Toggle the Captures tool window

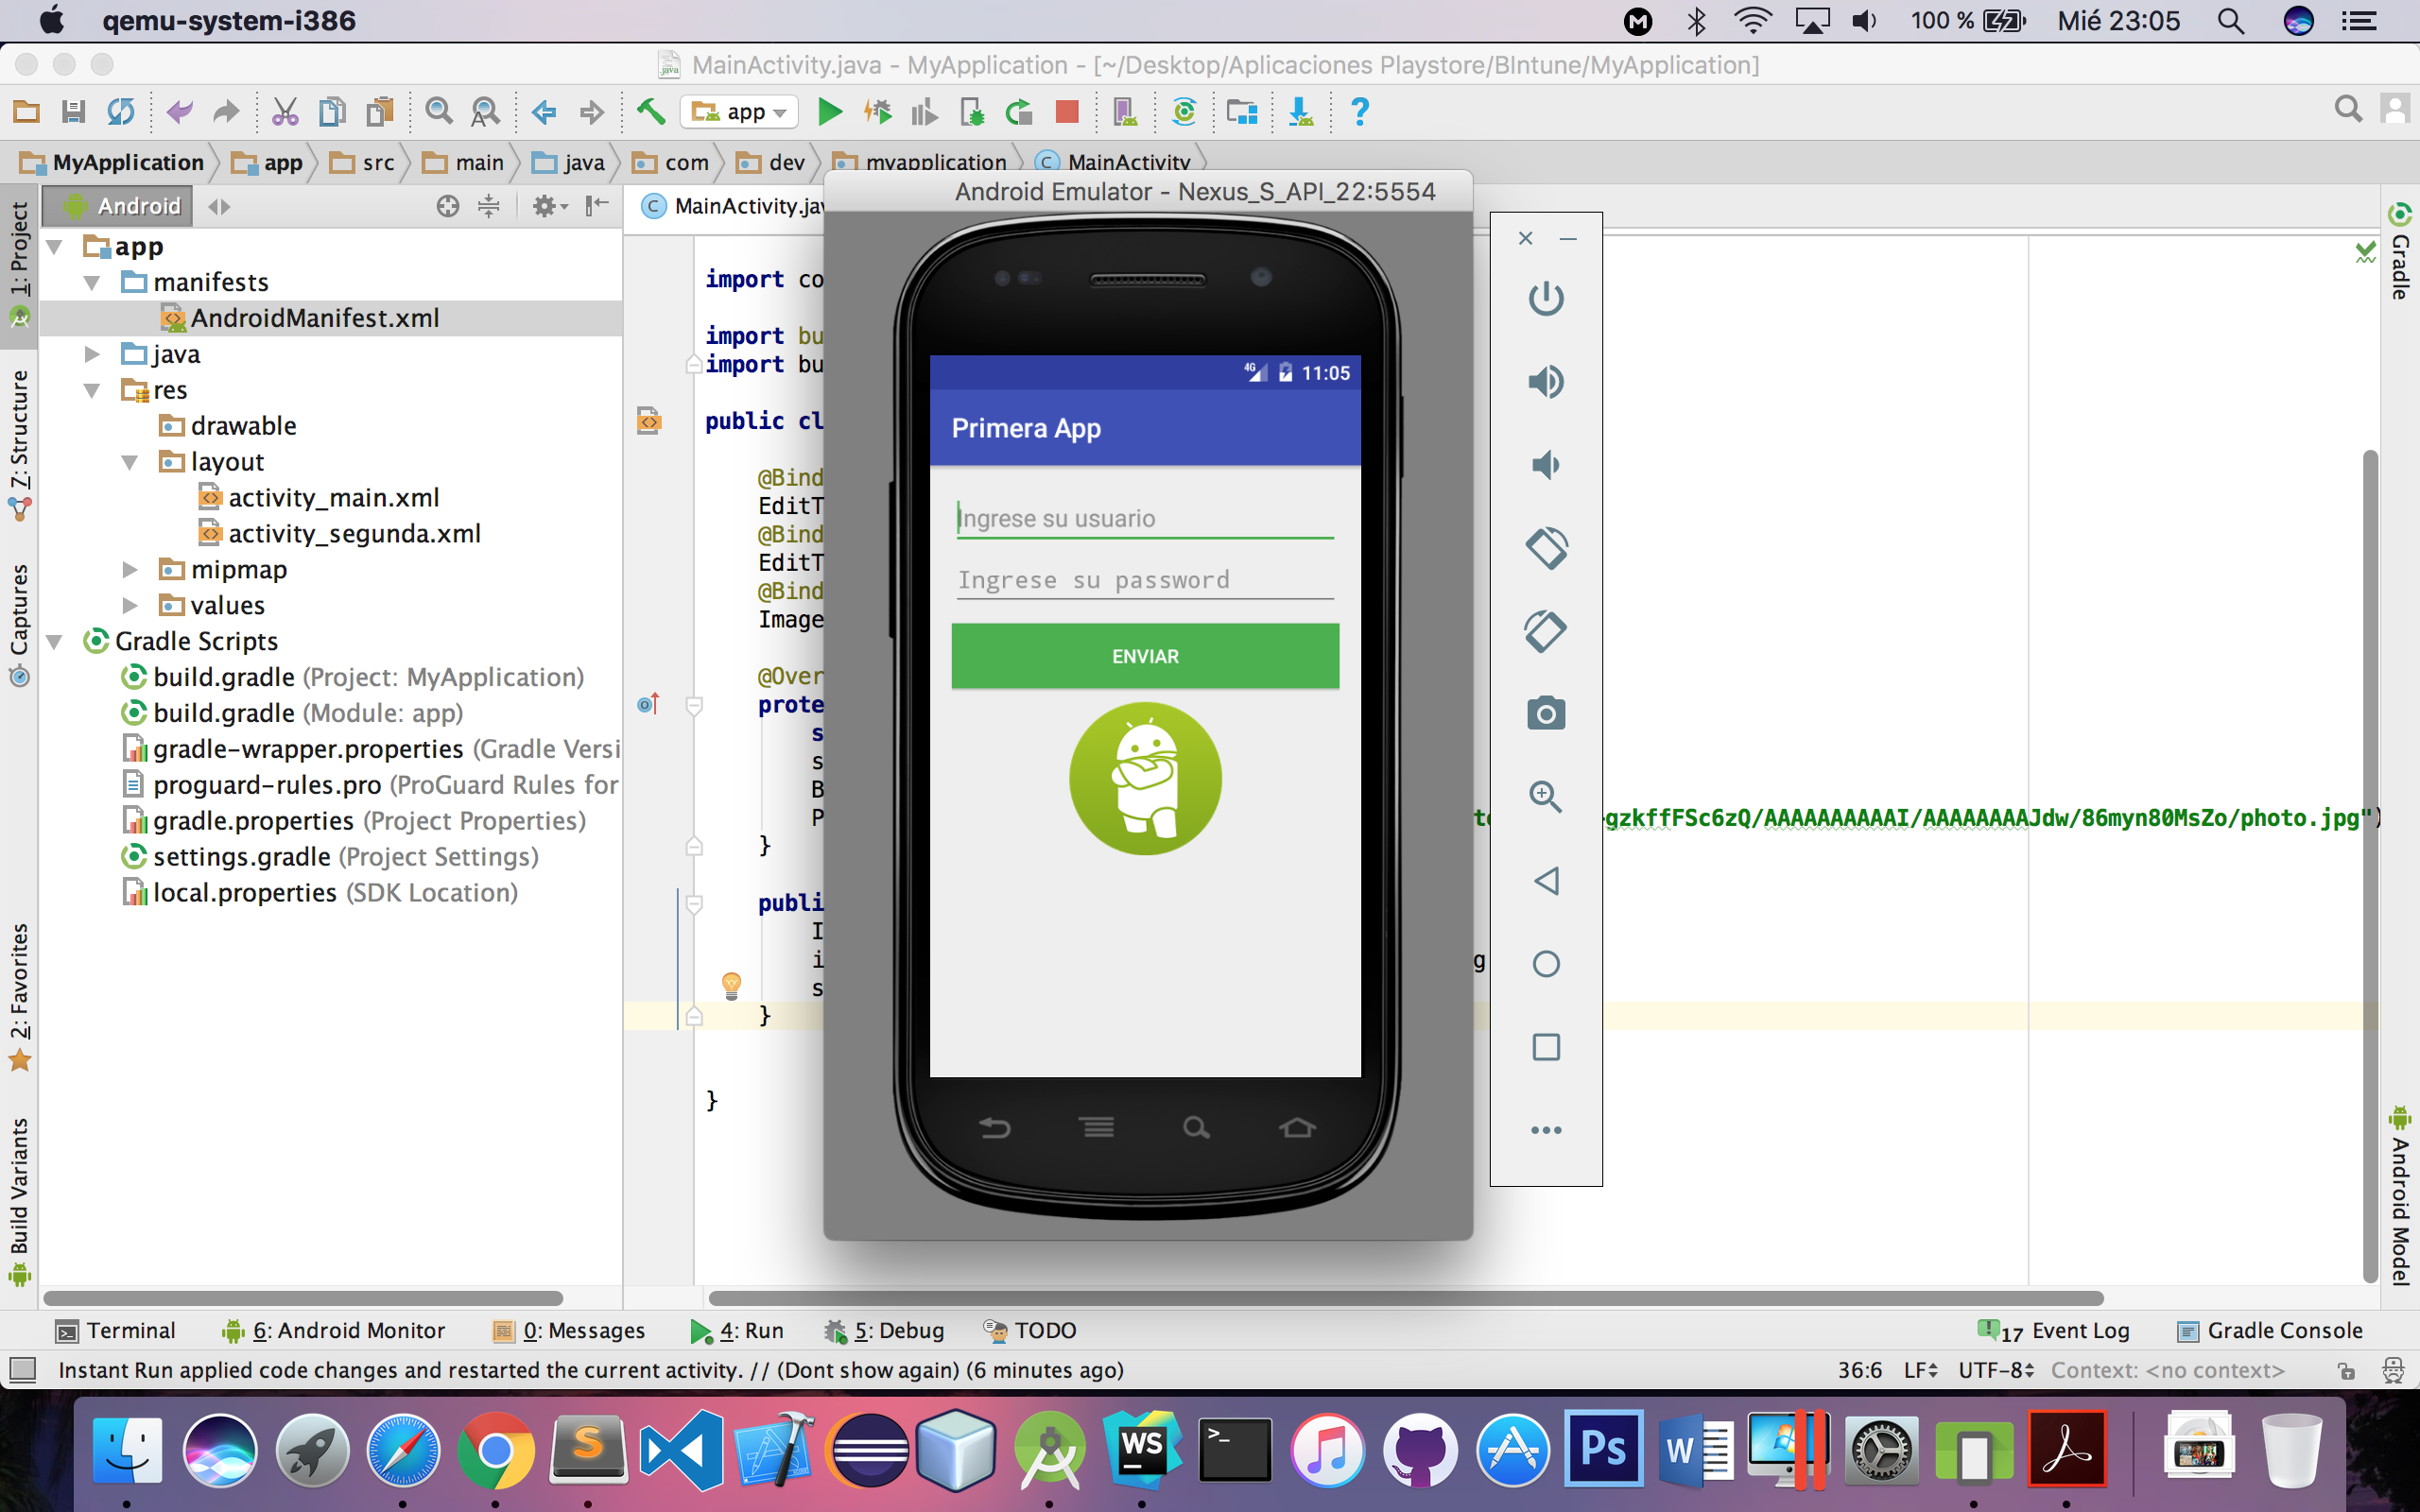click(19, 625)
